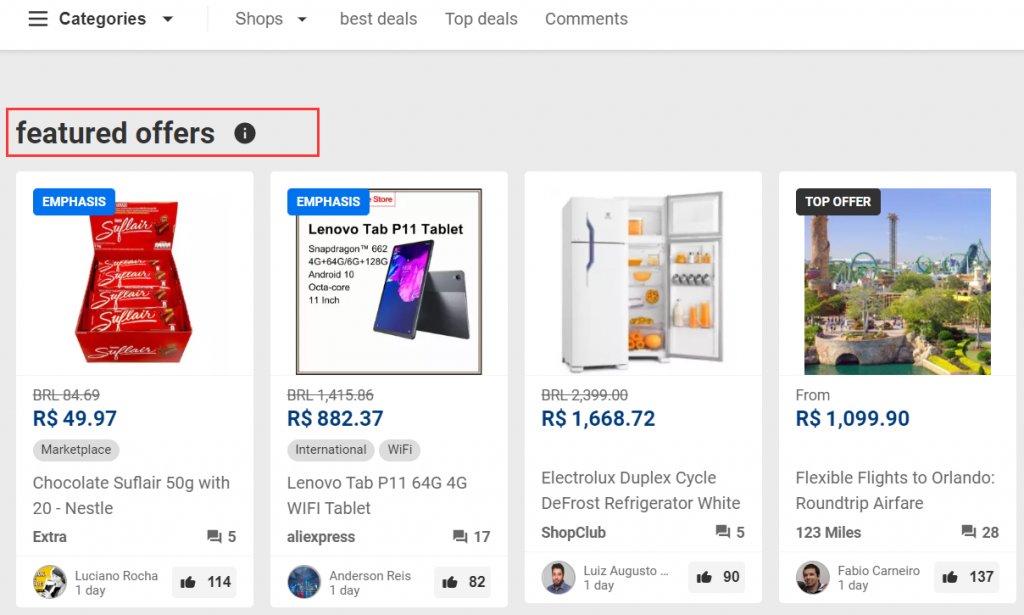Click the EMPHASIS badge on Suflair card
1024x615 pixels.
[74, 202]
